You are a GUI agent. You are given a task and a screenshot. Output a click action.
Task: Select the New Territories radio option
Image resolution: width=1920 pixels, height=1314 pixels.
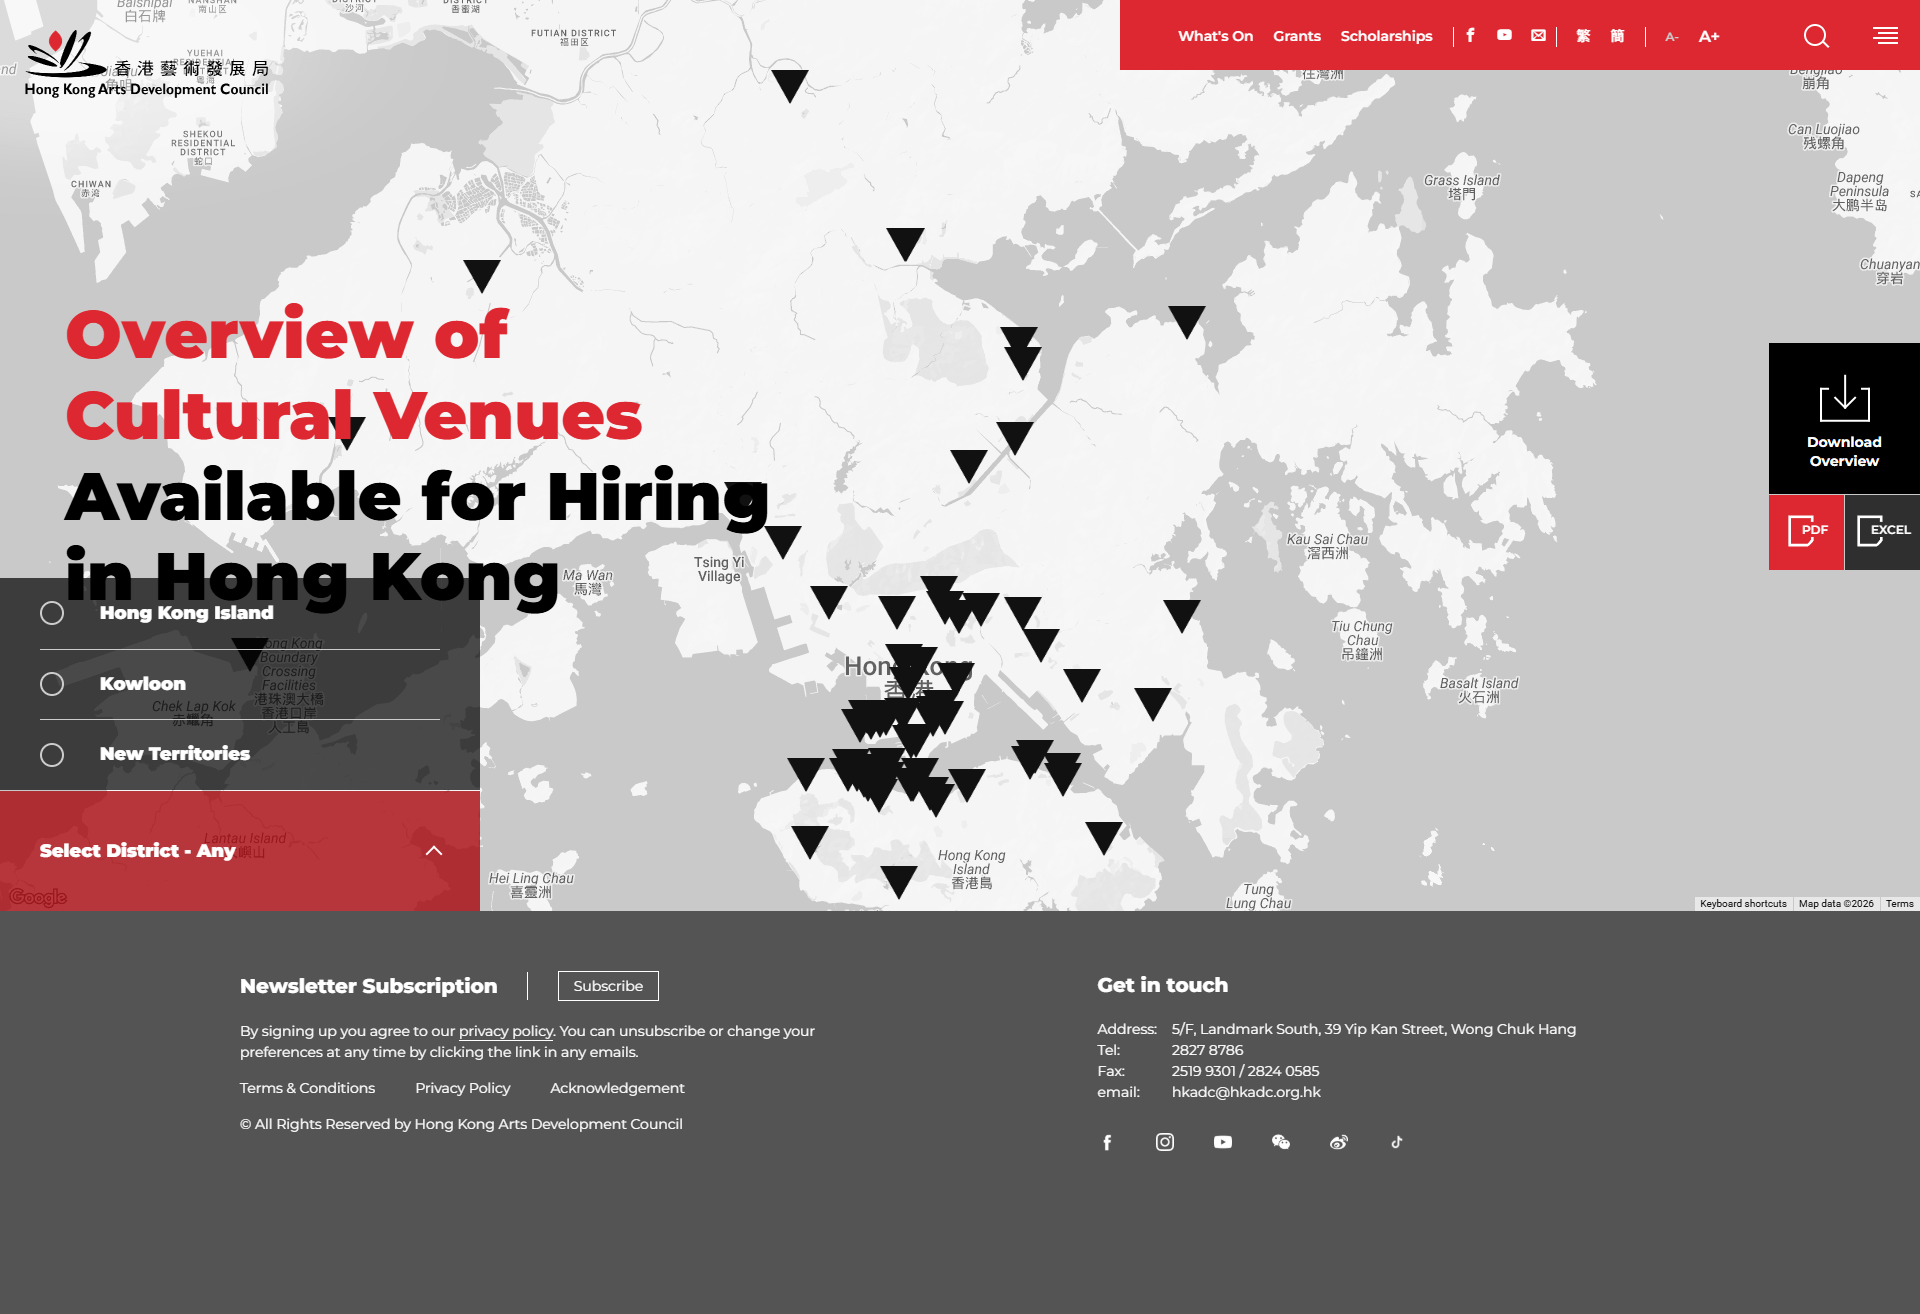click(x=52, y=755)
